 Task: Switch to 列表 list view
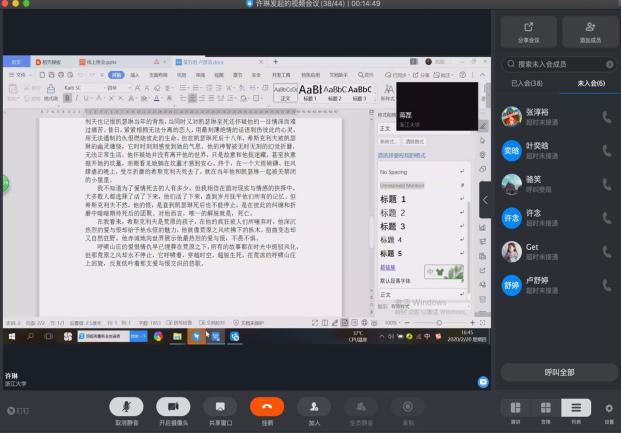[x=575, y=408]
